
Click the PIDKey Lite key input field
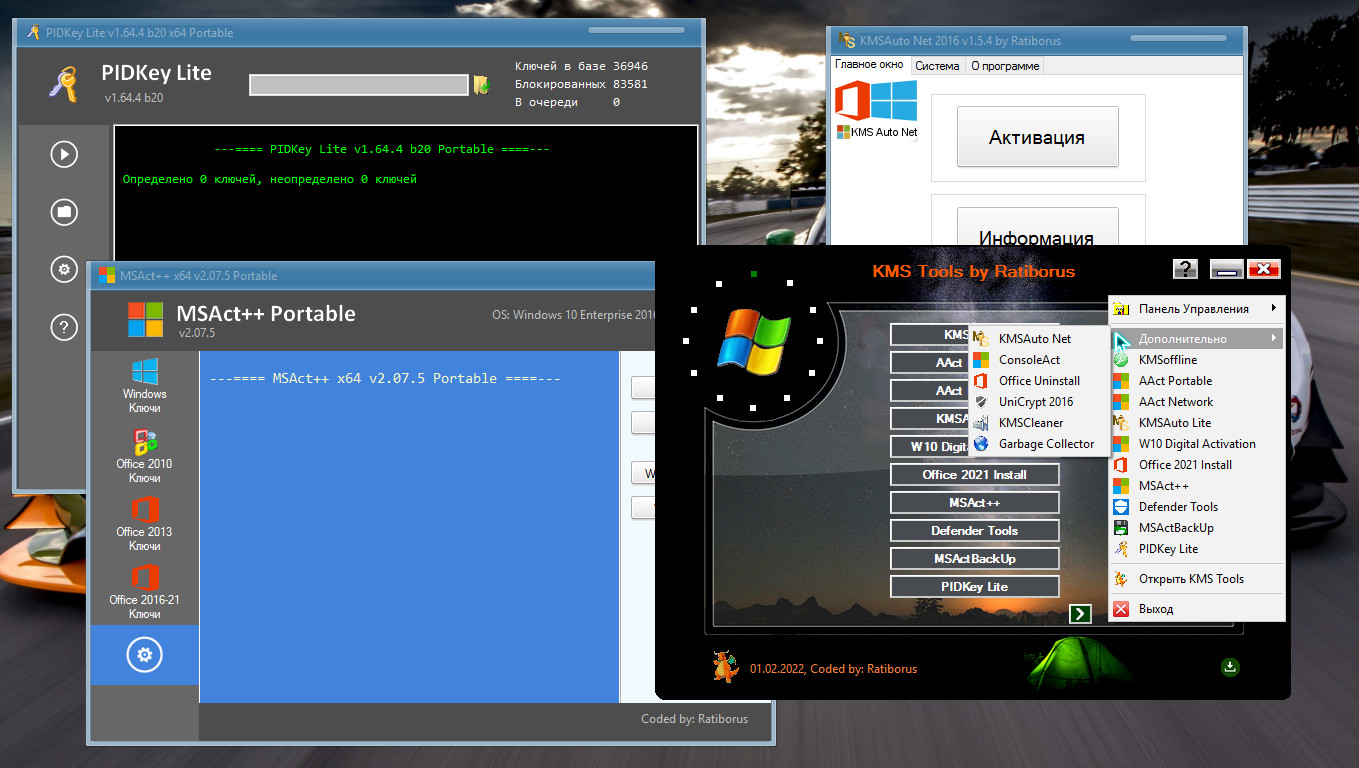point(358,85)
